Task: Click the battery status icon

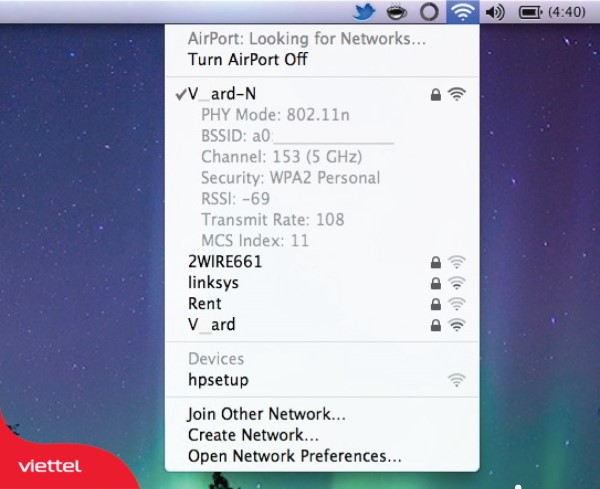Action: point(530,13)
